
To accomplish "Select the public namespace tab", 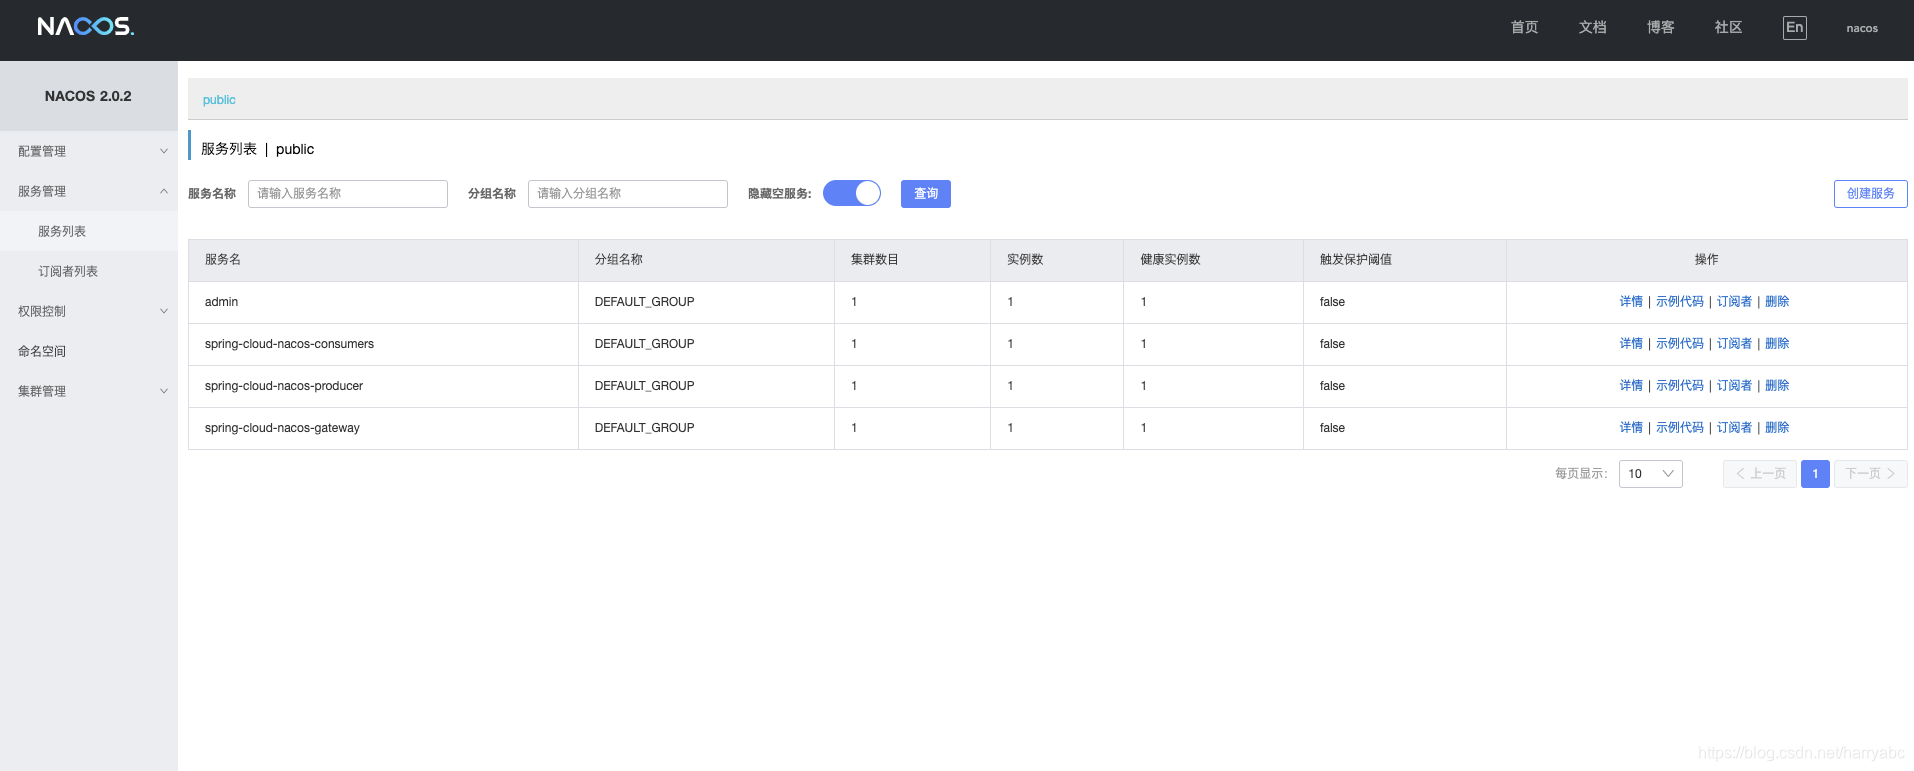I will coord(219,100).
